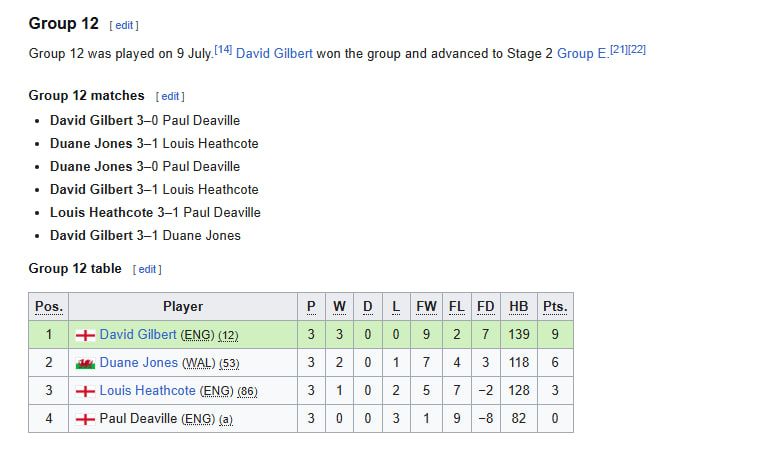
Task: Click the HB column header abbreviation
Action: click(x=518, y=307)
